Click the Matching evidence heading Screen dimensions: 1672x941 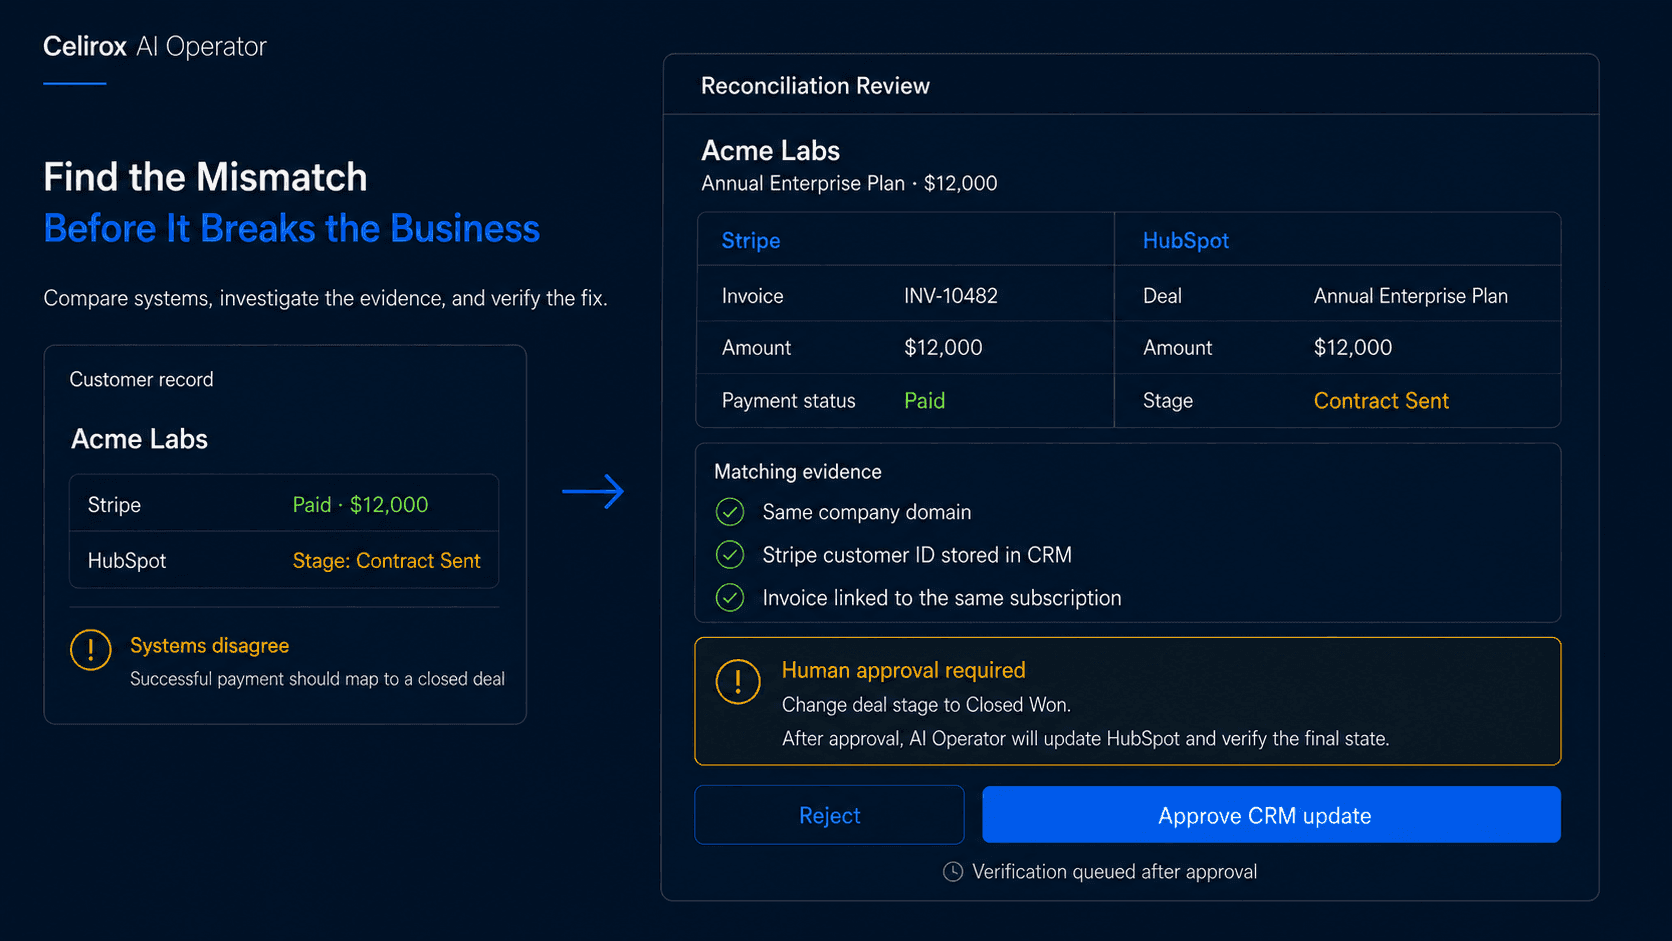[797, 471]
